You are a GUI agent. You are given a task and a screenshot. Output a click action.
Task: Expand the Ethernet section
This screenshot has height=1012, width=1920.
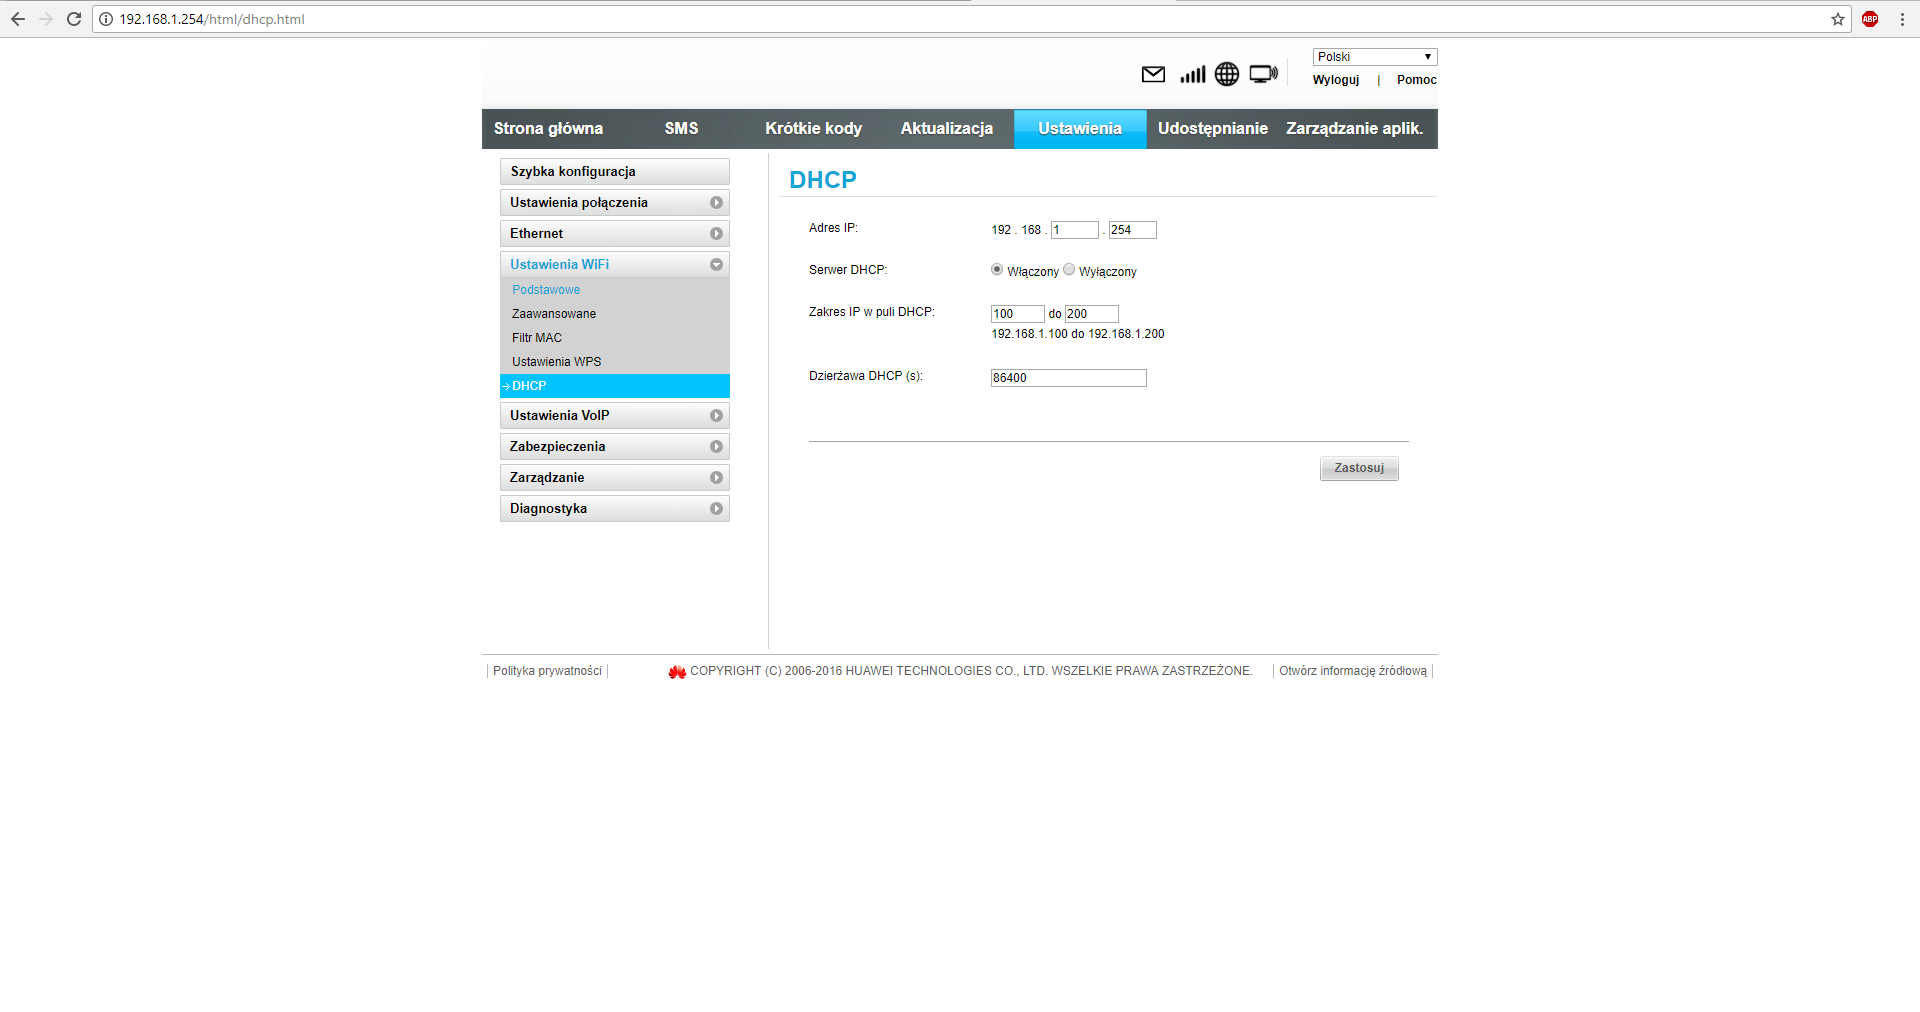tap(615, 234)
